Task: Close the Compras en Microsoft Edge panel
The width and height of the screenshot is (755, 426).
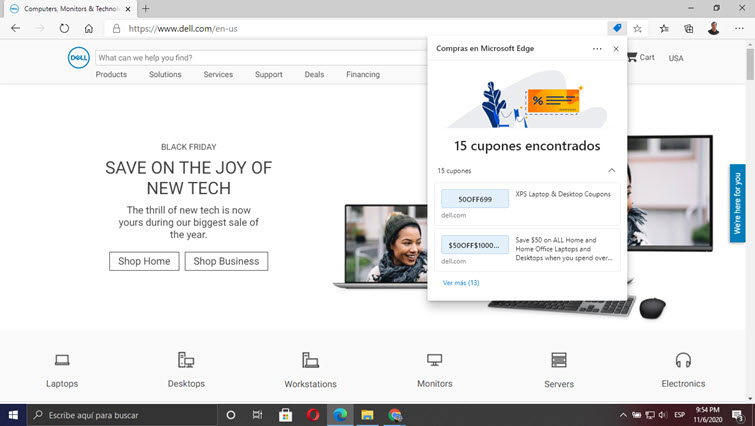Action: pos(616,48)
